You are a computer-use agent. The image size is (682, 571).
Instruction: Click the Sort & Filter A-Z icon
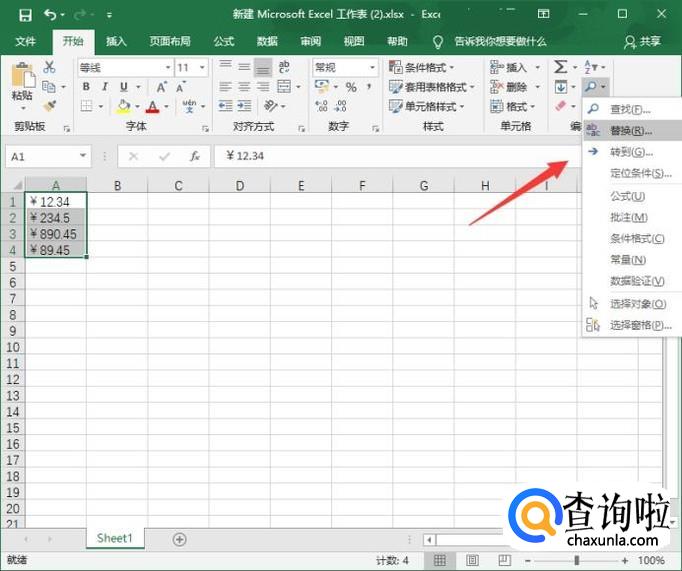[591, 67]
